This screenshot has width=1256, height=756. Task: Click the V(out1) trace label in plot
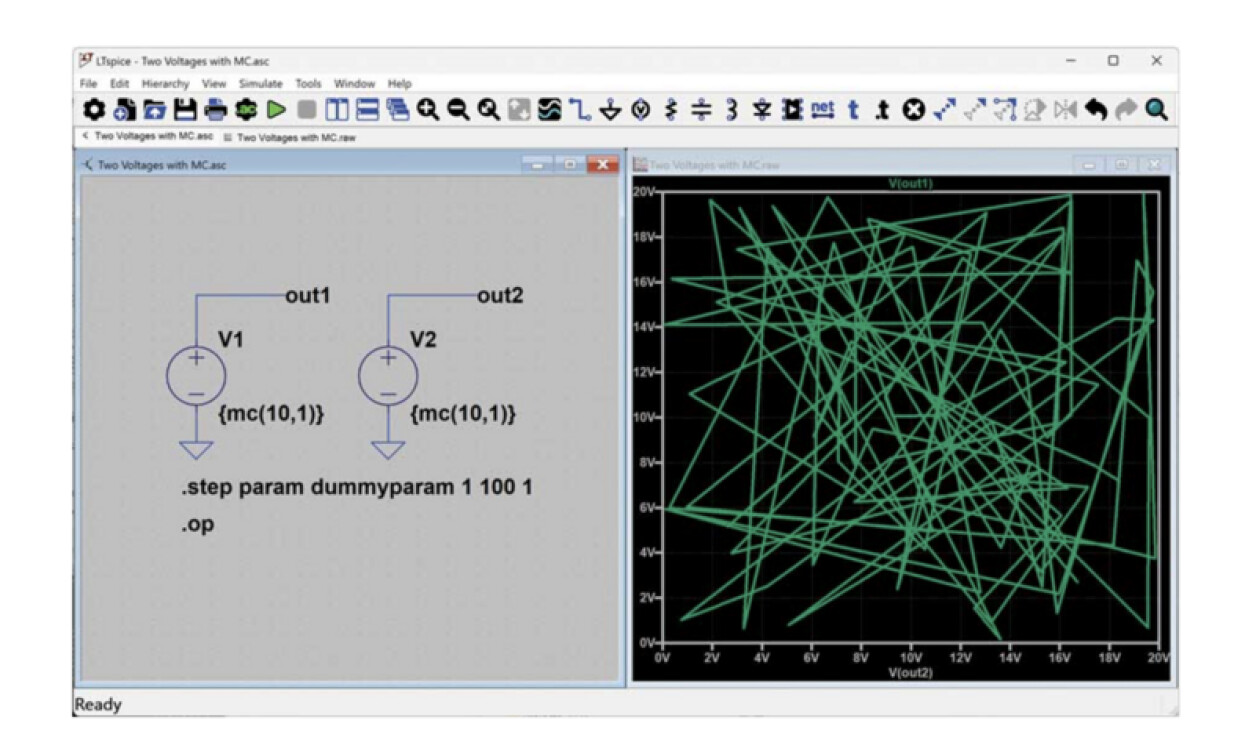coord(911,184)
